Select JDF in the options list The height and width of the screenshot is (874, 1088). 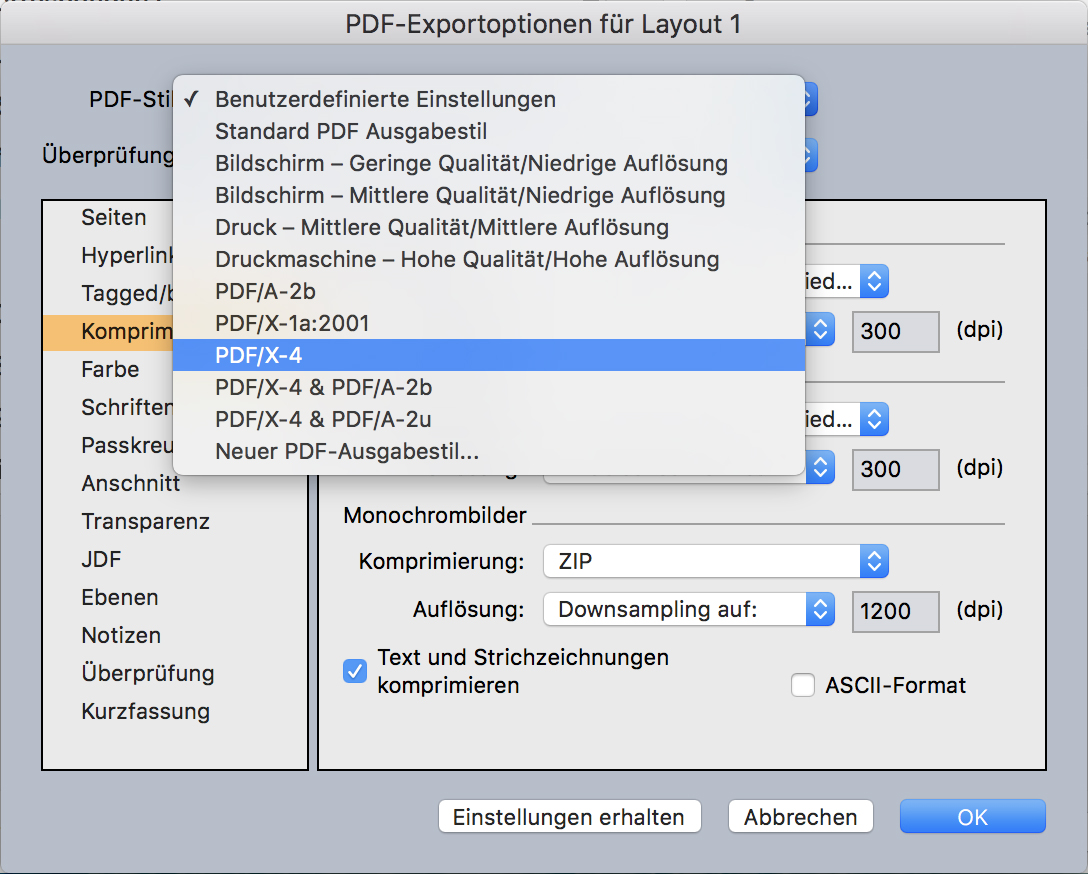(x=101, y=559)
